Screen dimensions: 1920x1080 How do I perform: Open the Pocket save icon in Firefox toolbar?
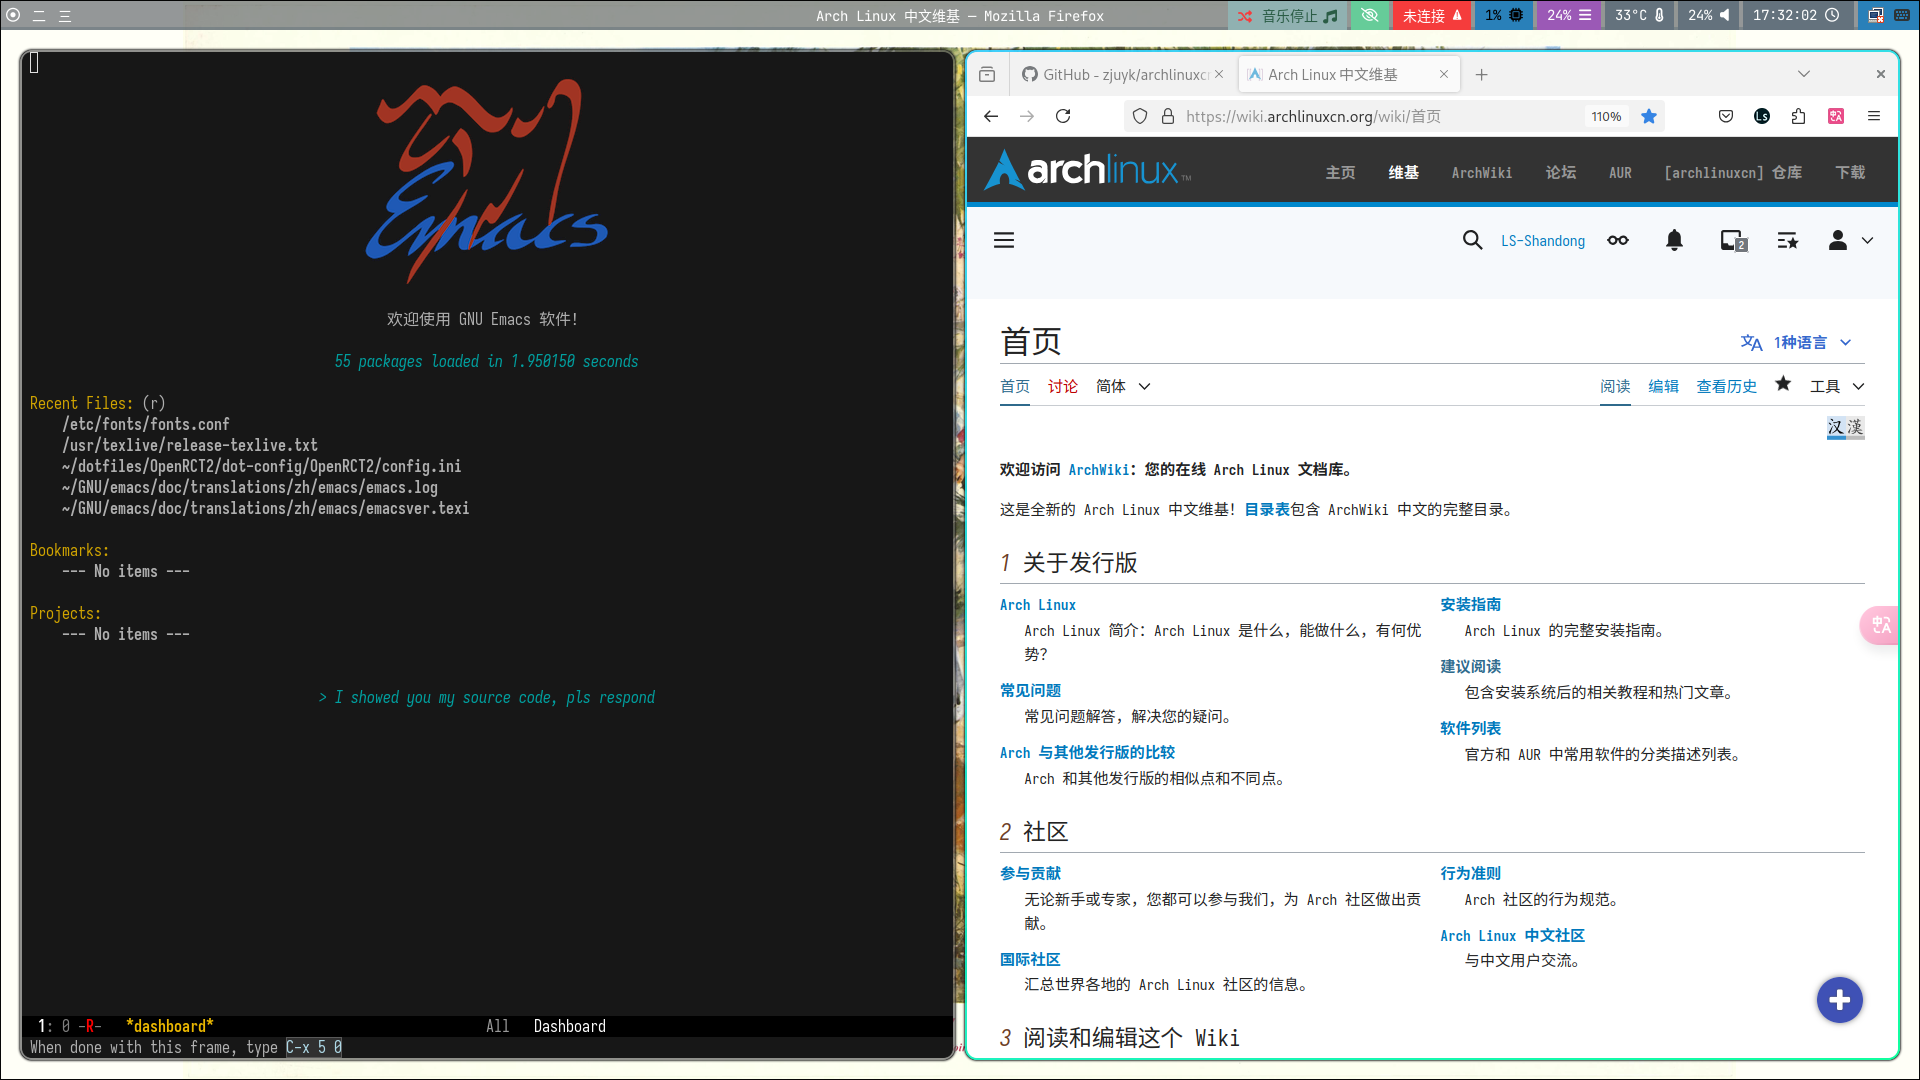tap(1726, 116)
